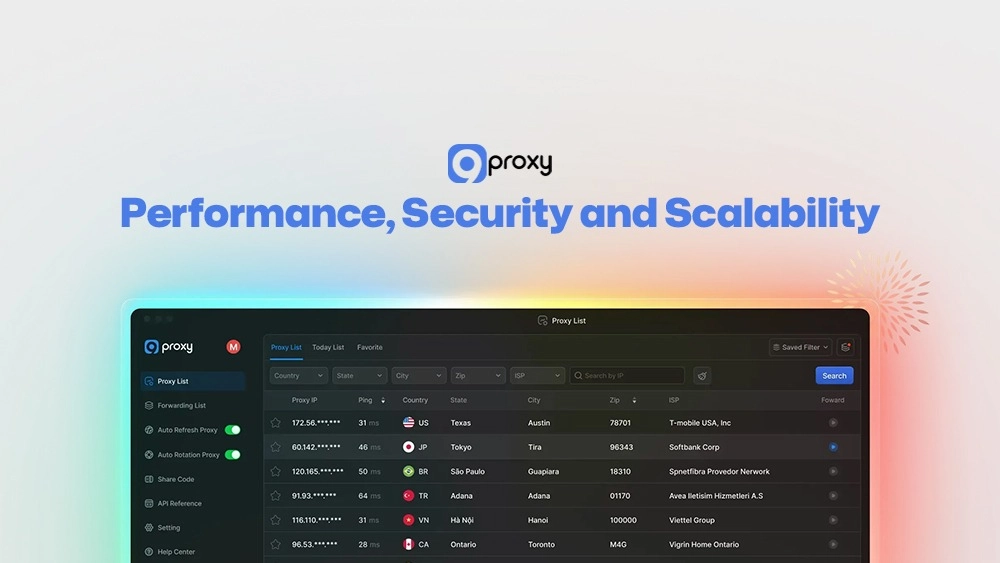Click zip value 100000

(623, 520)
